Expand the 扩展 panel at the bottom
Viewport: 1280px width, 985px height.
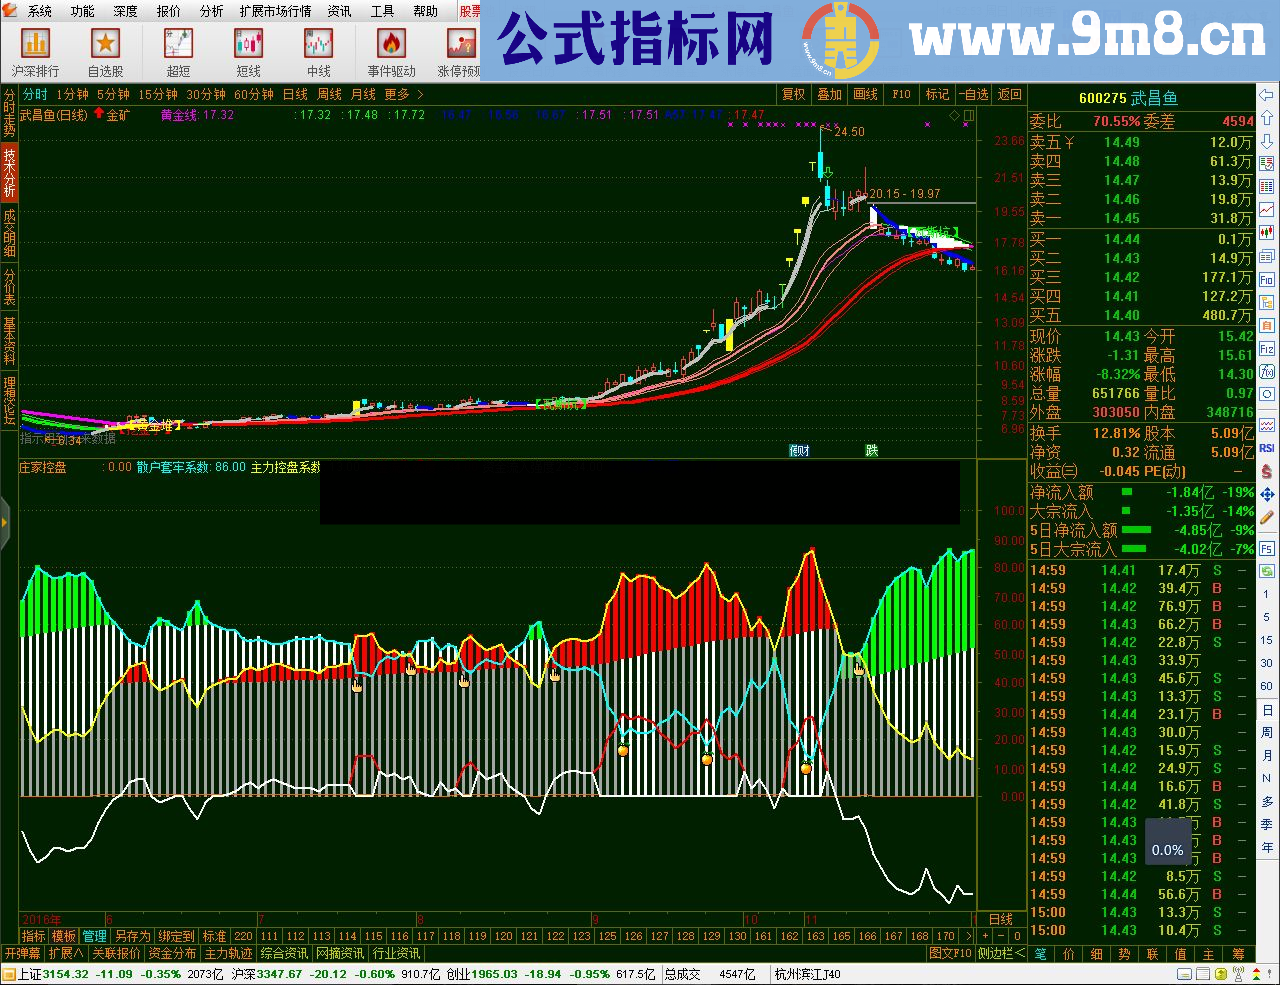pyautogui.click(x=68, y=953)
